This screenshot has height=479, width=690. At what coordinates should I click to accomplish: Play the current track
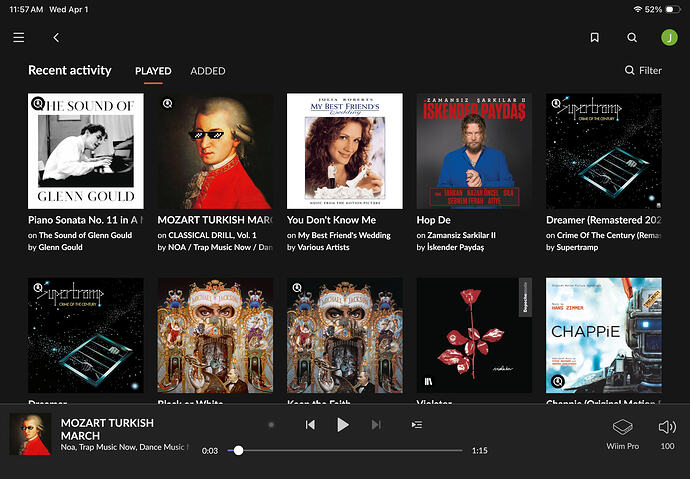click(x=343, y=424)
